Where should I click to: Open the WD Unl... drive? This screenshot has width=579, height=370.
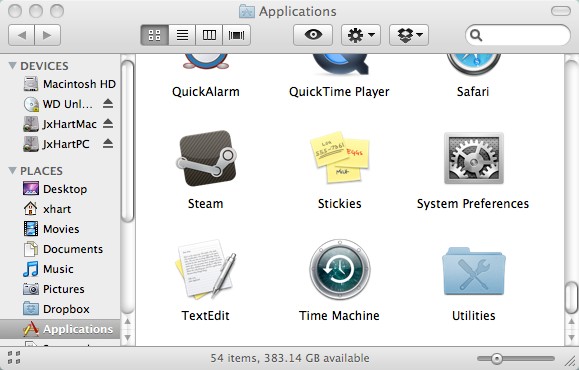[58, 104]
